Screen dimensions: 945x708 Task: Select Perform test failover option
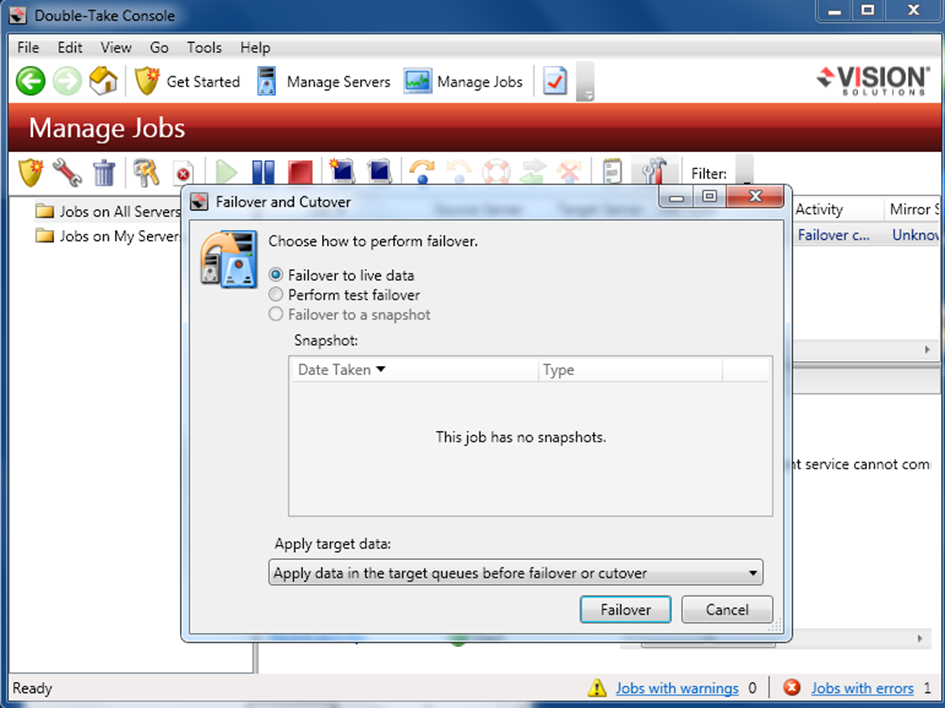345,295
